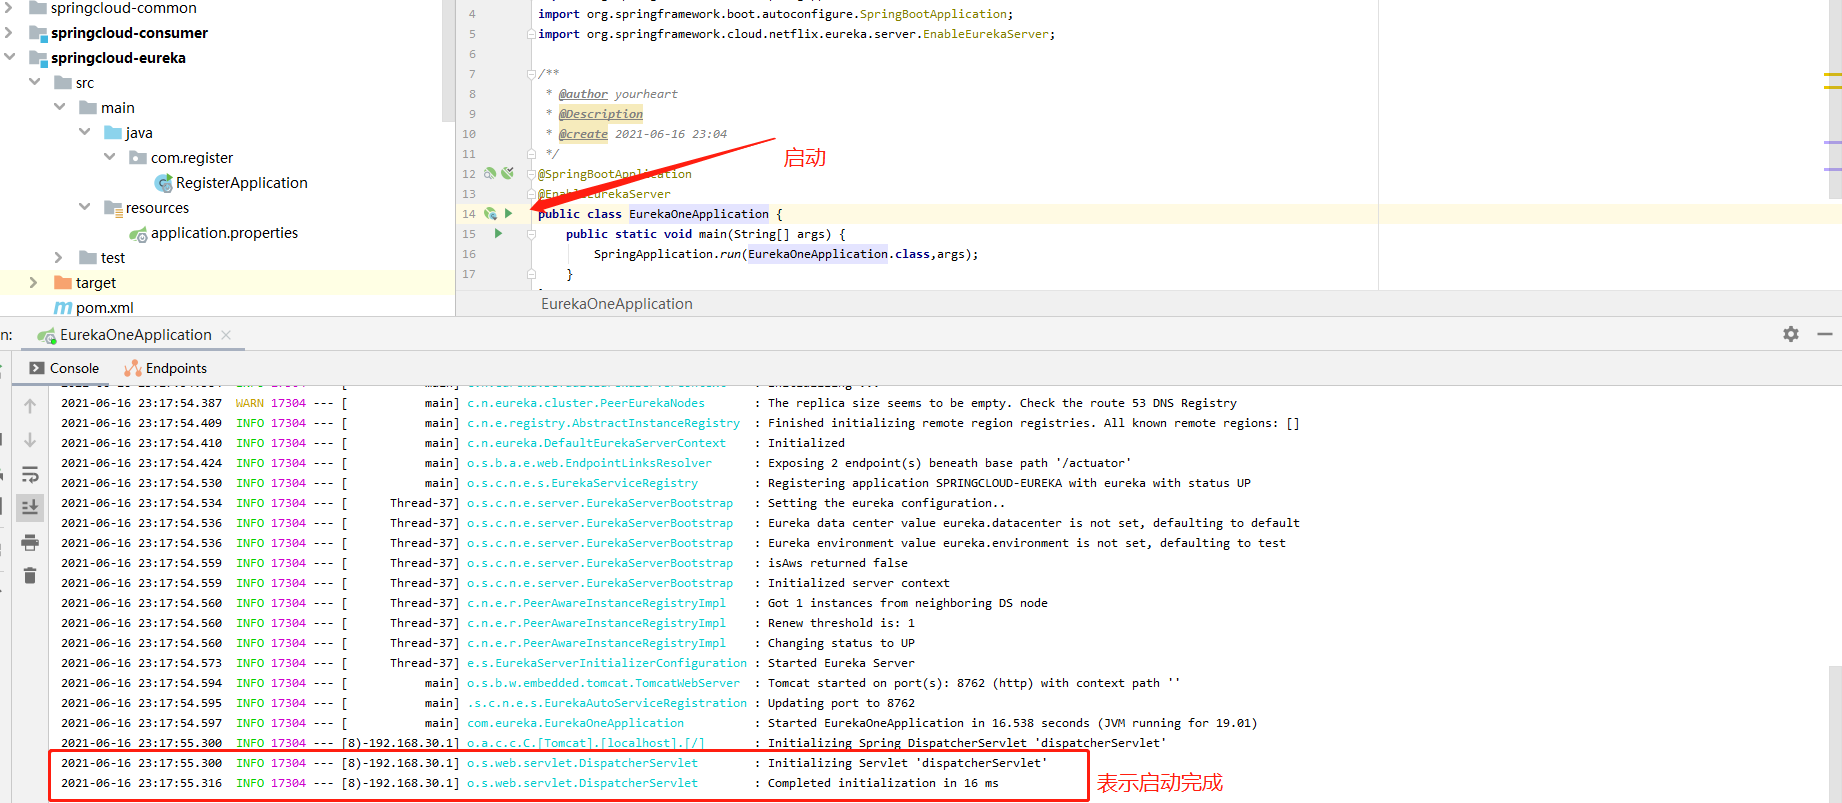Open e.s.EurekaServerInitializerConfiguration log link
The width and height of the screenshot is (1842, 803).
(607, 663)
